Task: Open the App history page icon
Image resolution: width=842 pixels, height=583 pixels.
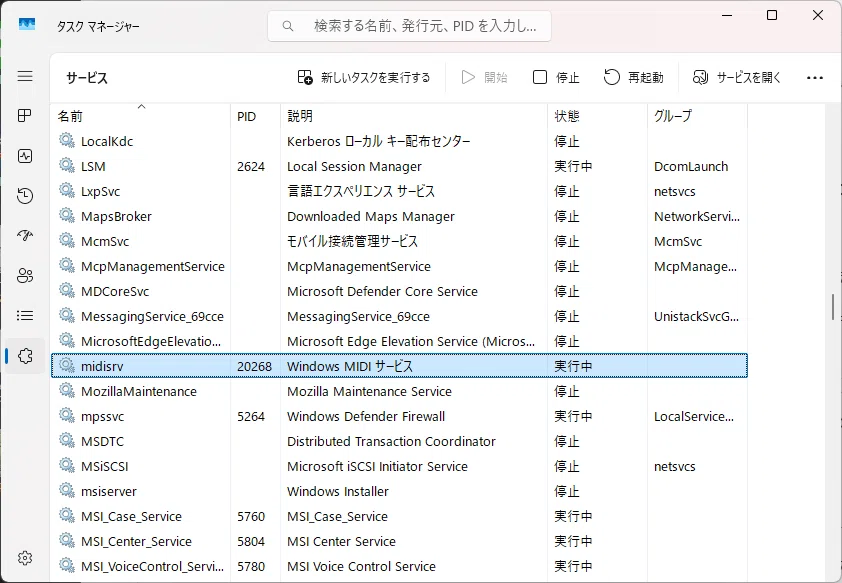Action: click(25, 196)
